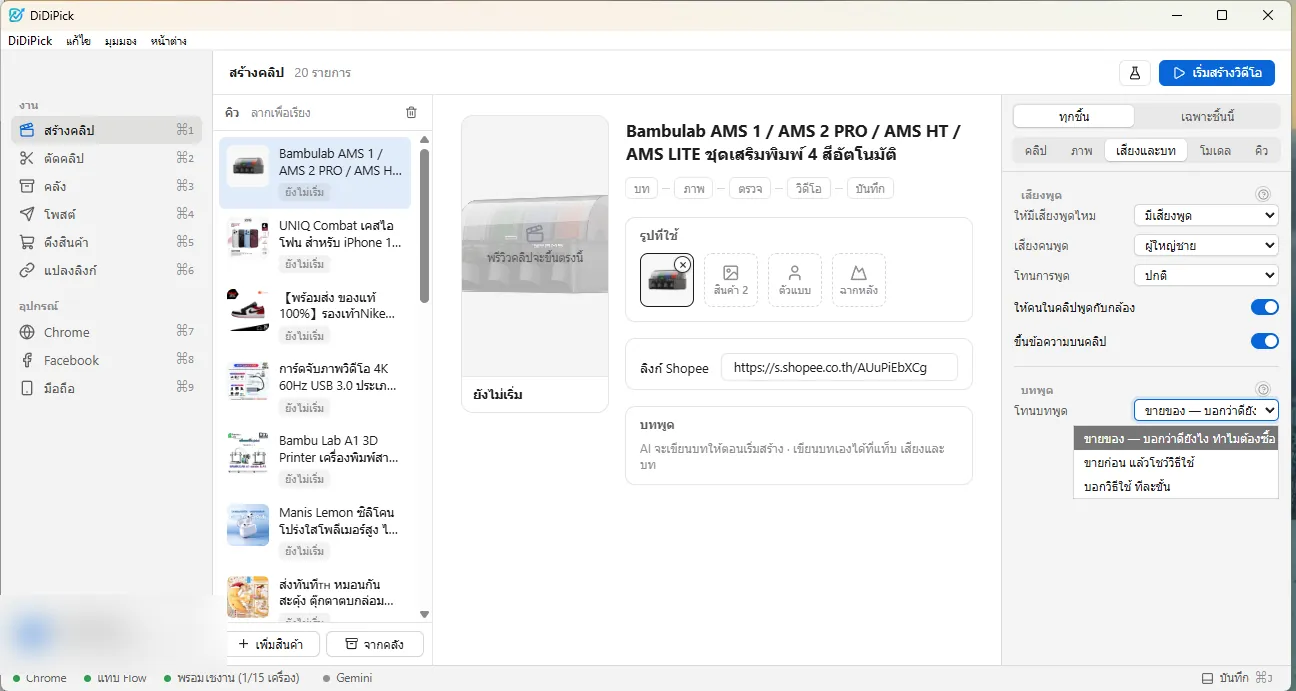This screenshot has width=1296, height=691.
Task: Add ตัวแบบ model image slot
Action: (x=795, y=280)
